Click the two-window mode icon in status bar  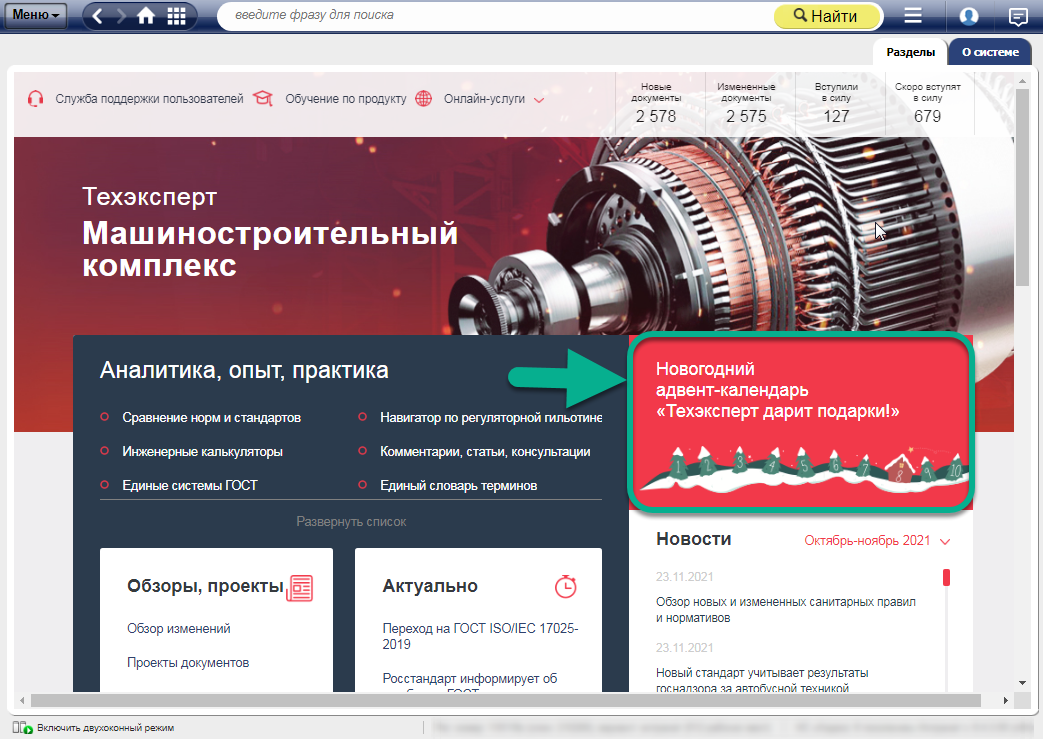coord(22,728)
